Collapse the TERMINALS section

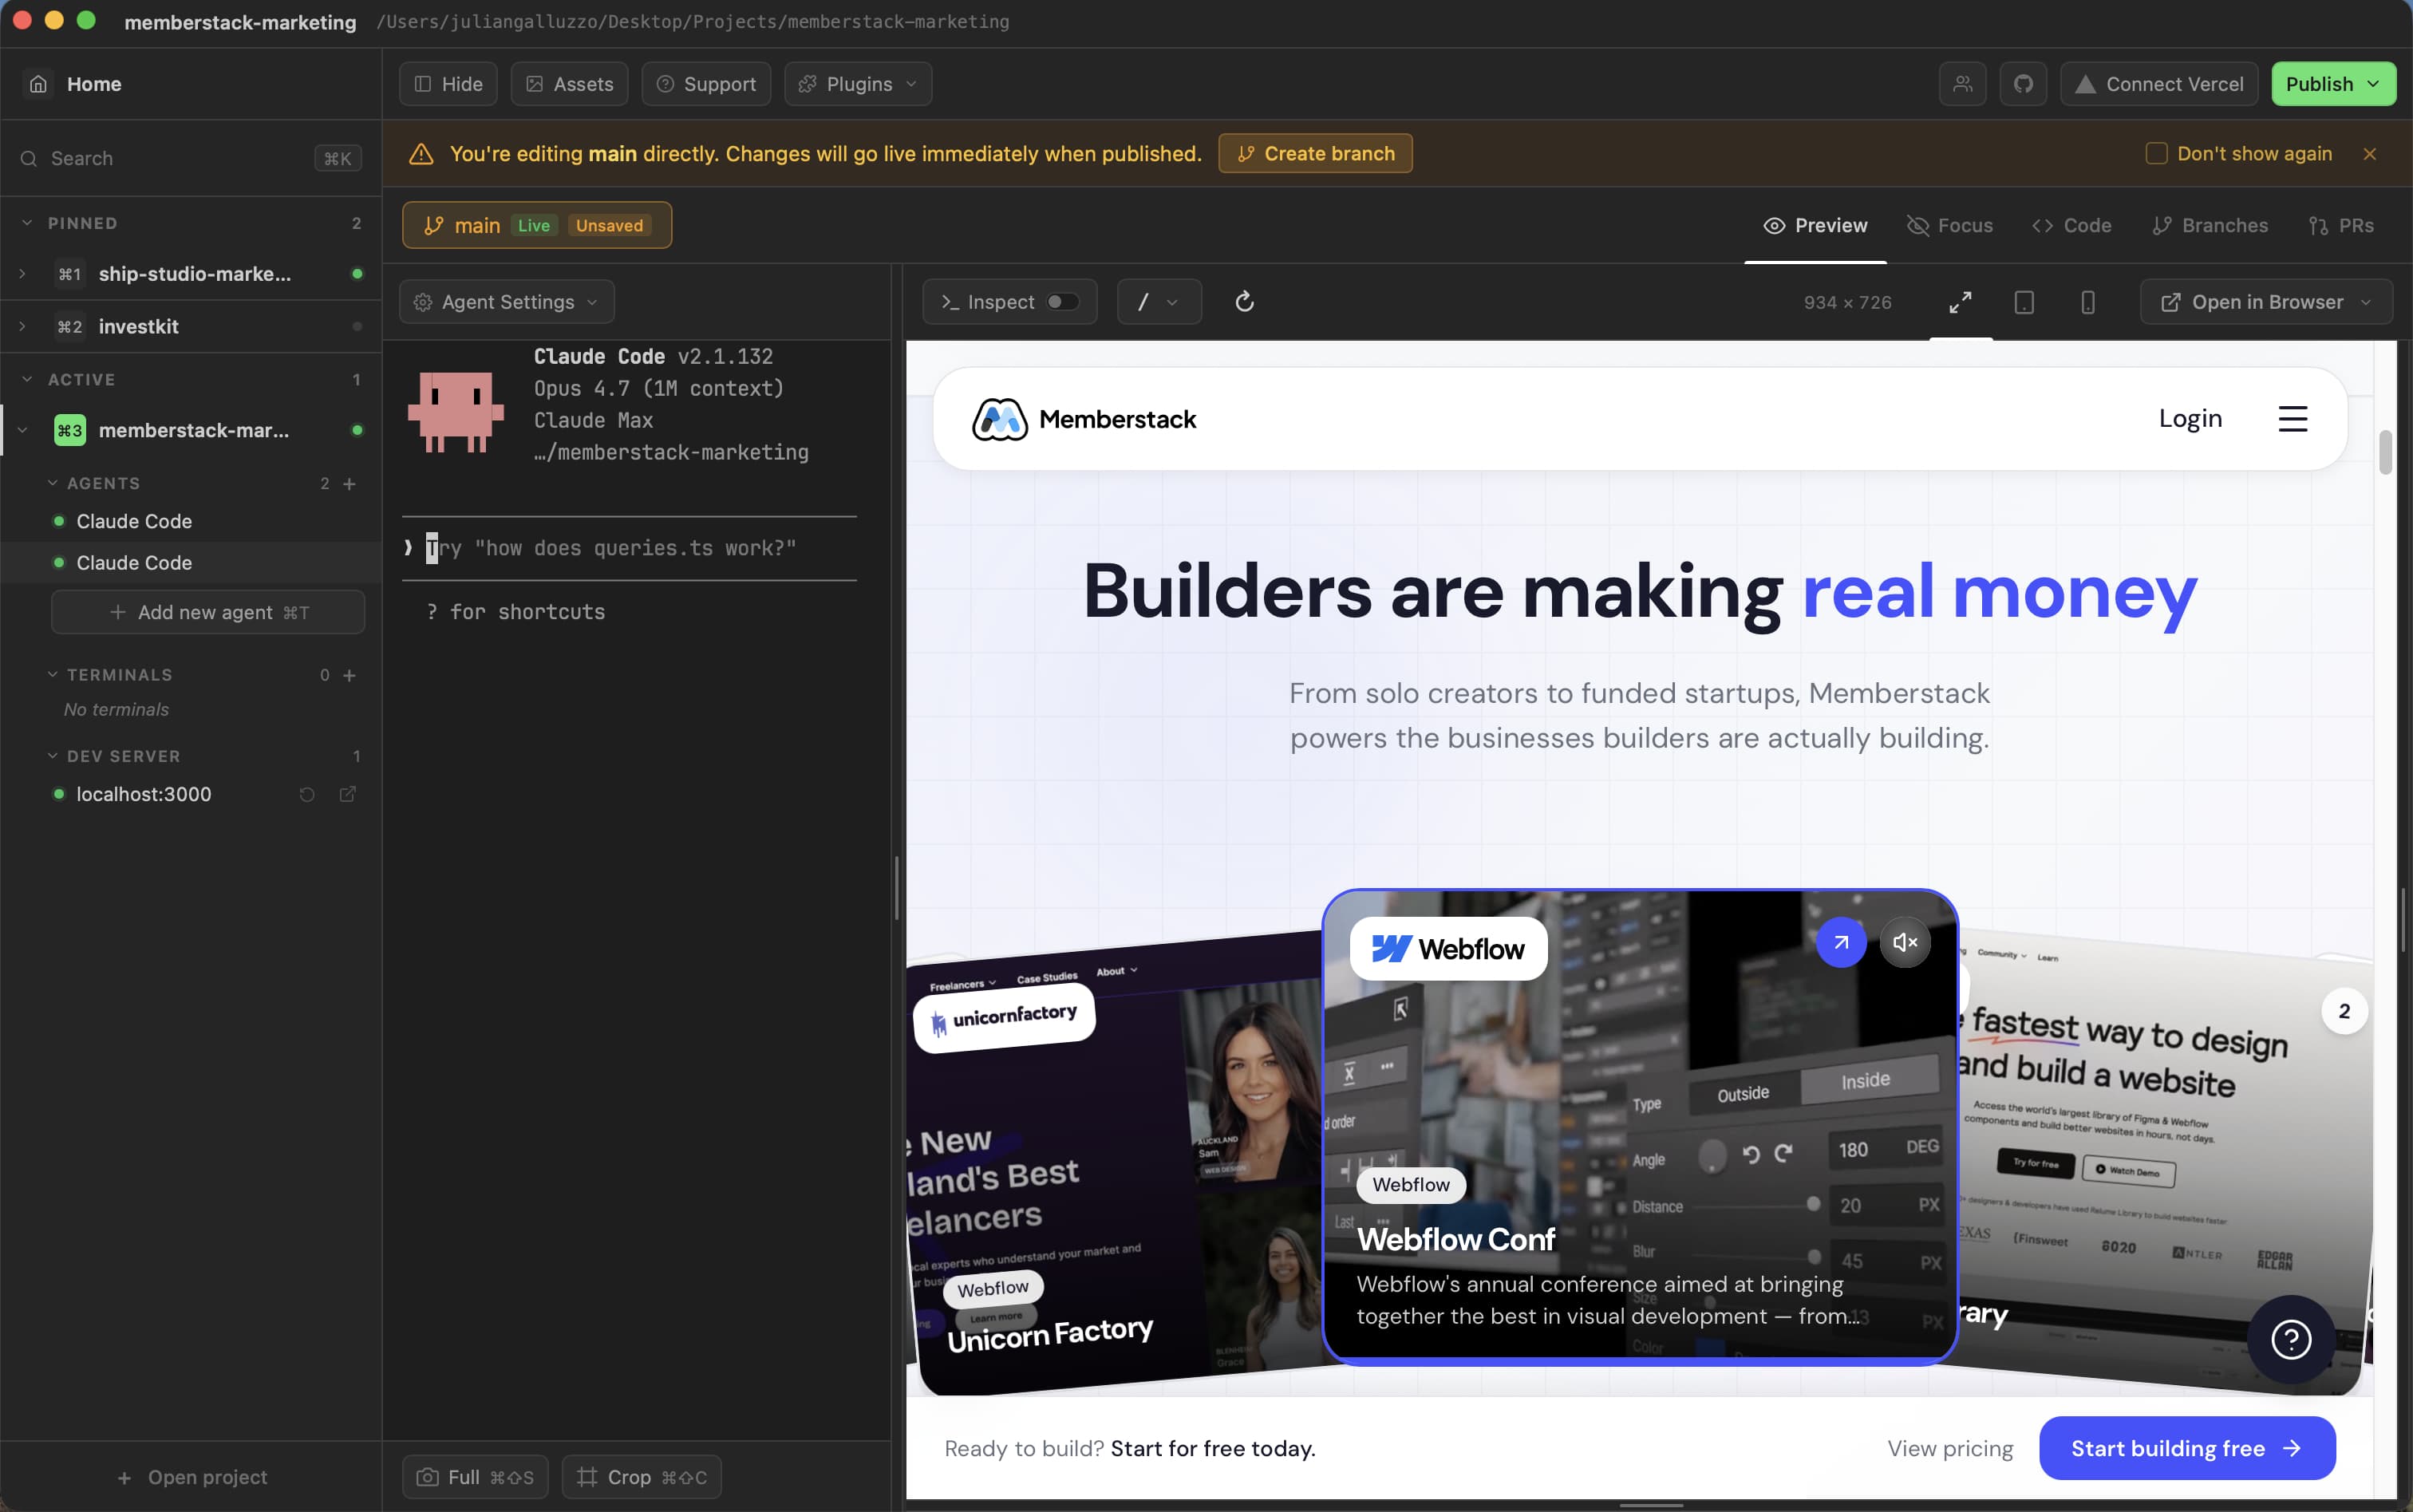(53, 676)
